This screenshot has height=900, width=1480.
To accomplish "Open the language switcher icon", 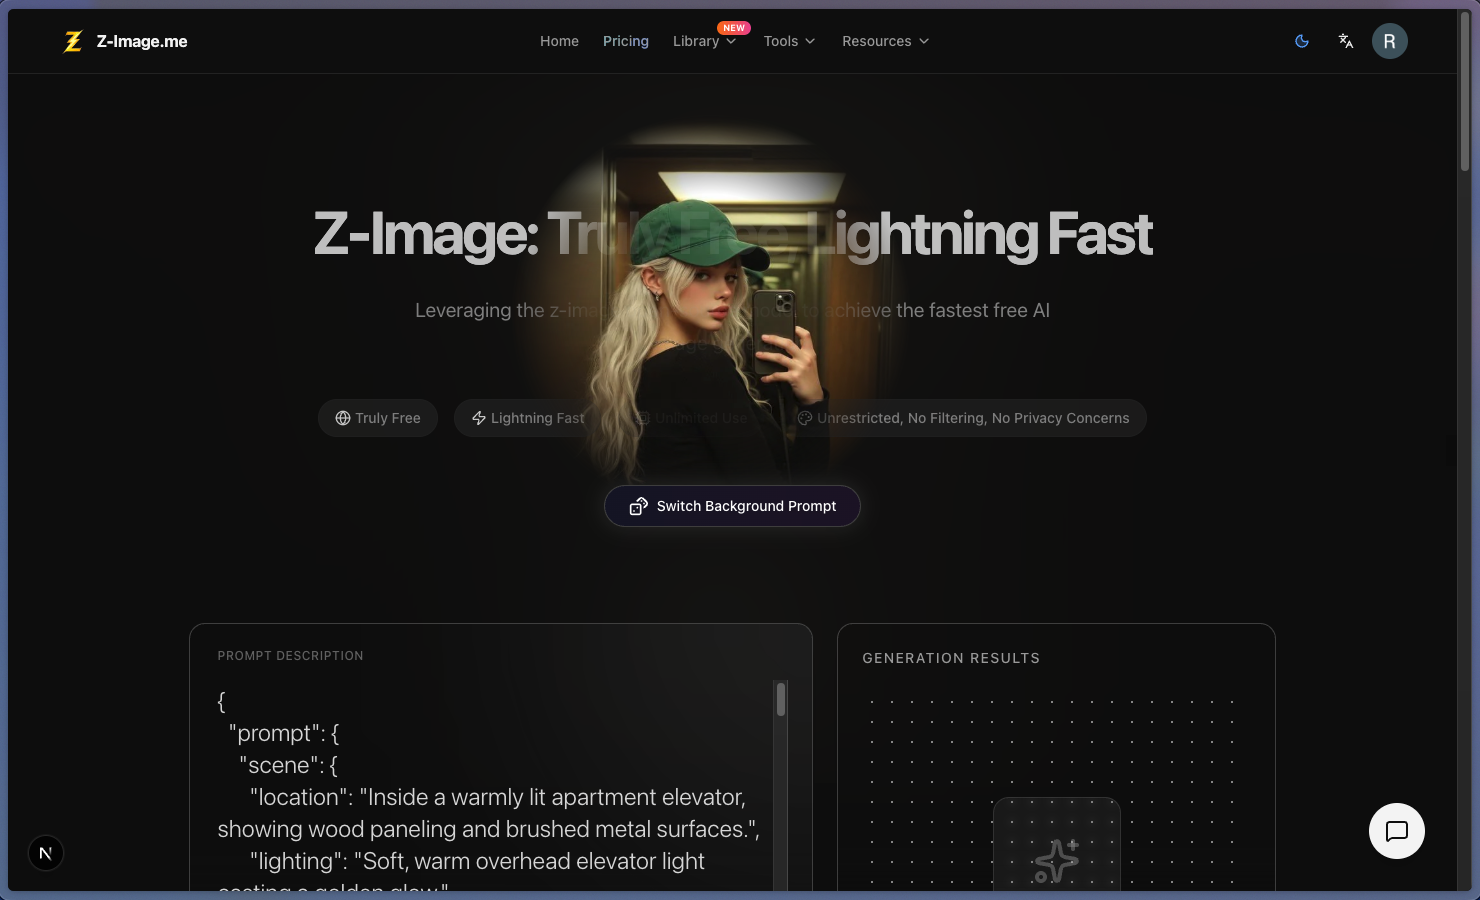I will coord(1345,41).
